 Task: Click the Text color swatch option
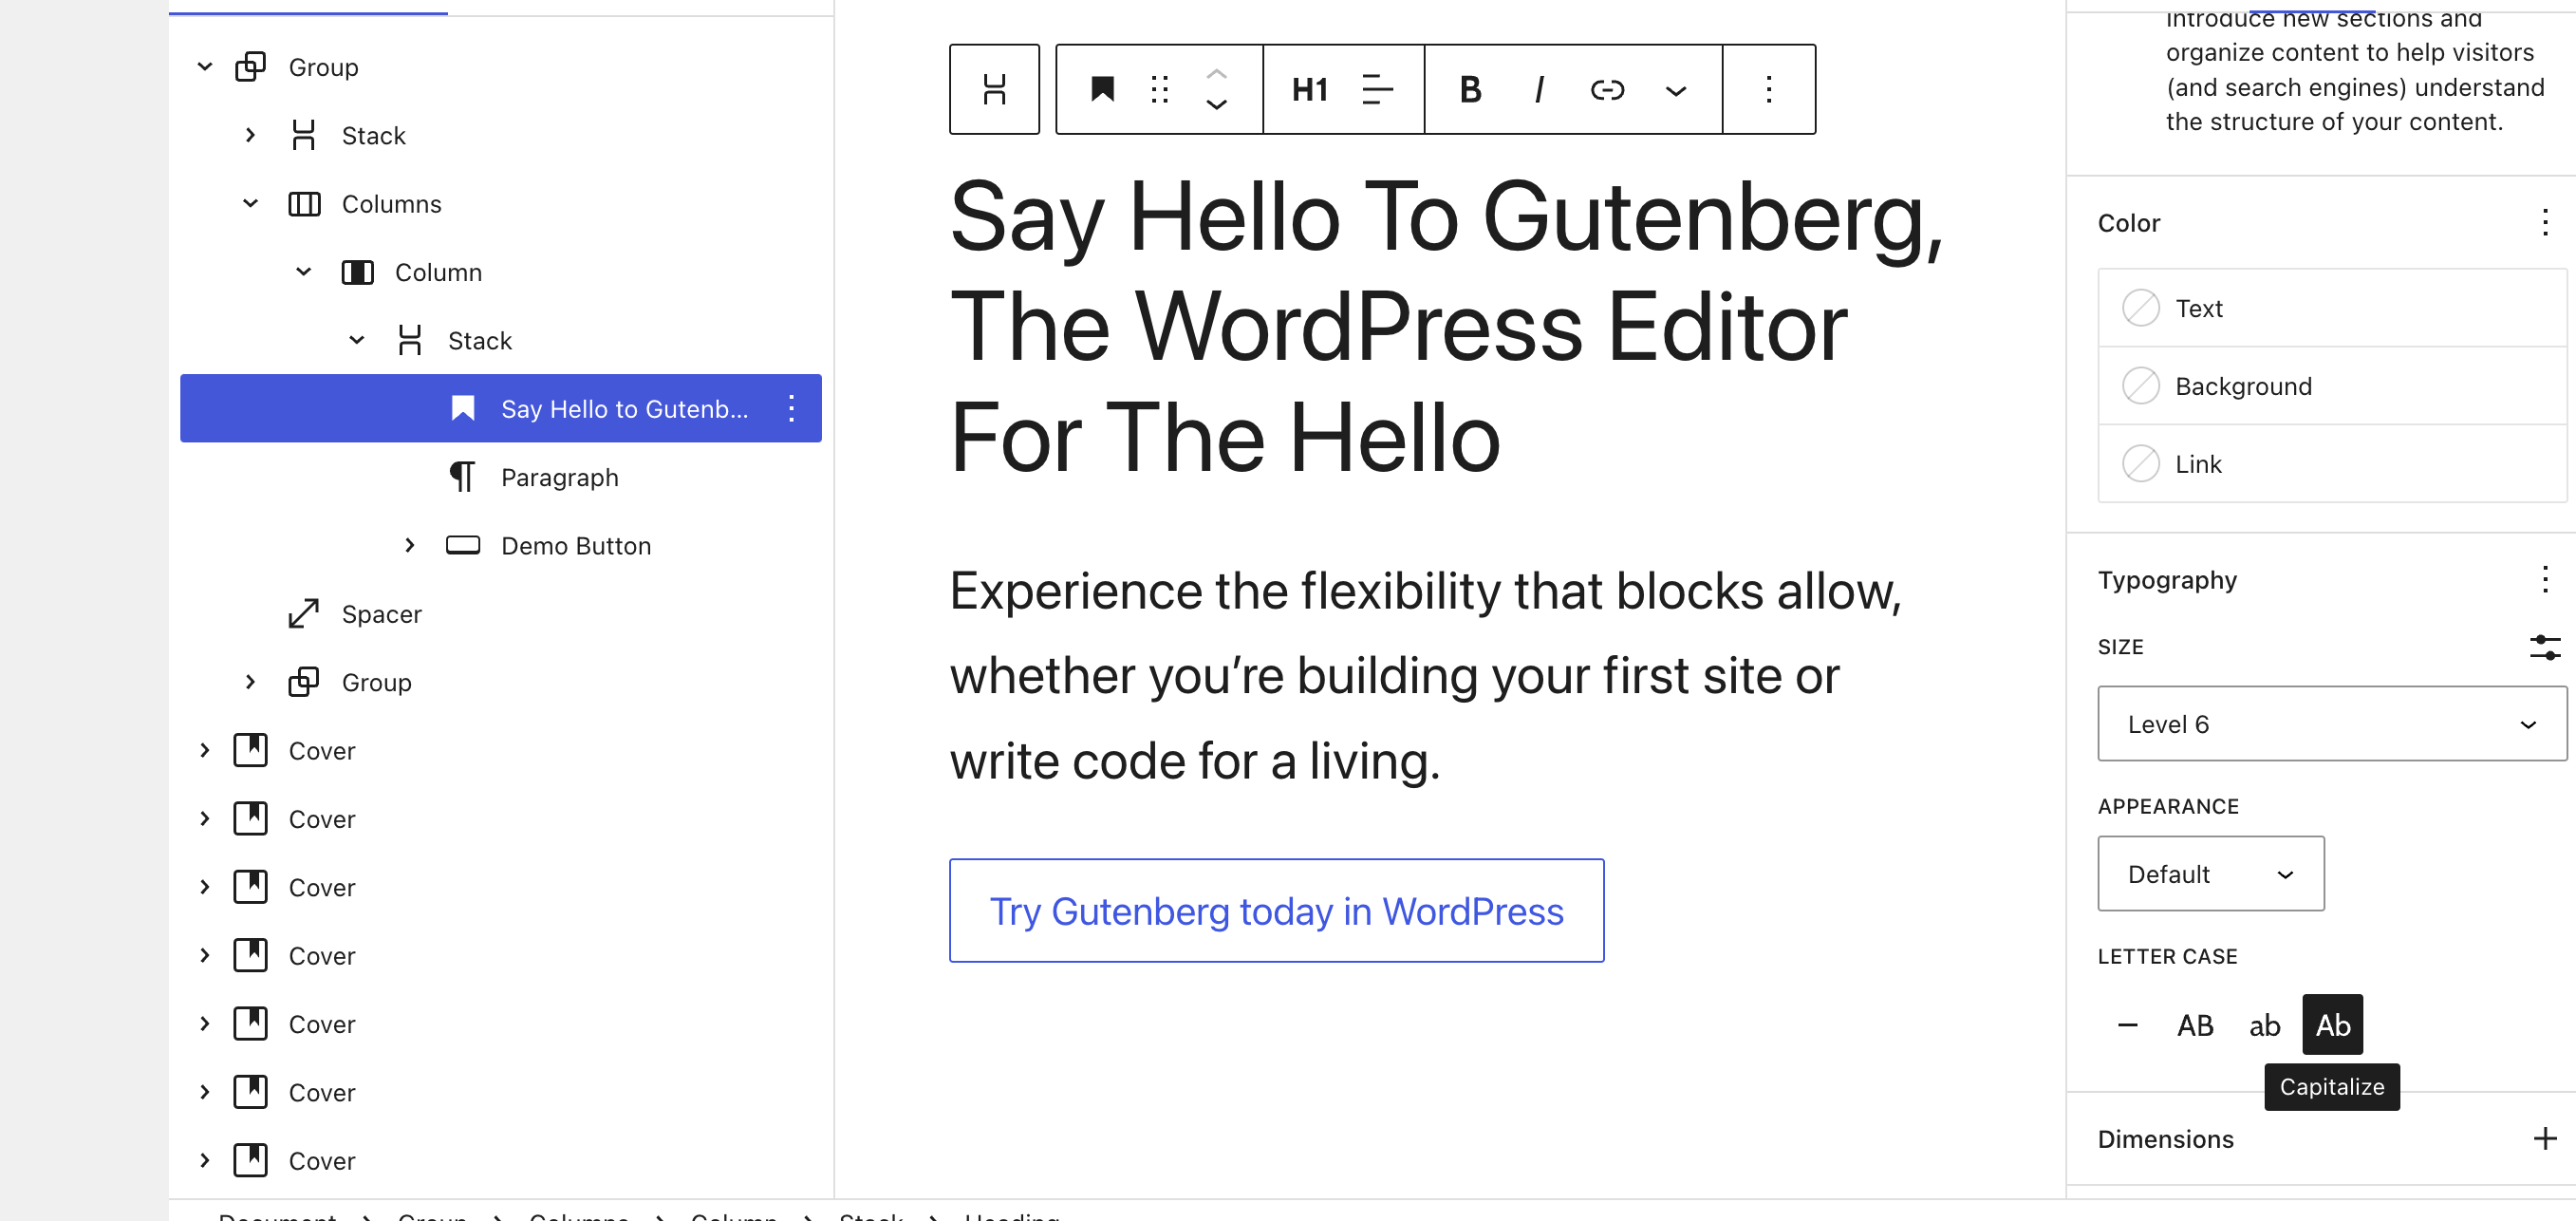(2140, 308)
